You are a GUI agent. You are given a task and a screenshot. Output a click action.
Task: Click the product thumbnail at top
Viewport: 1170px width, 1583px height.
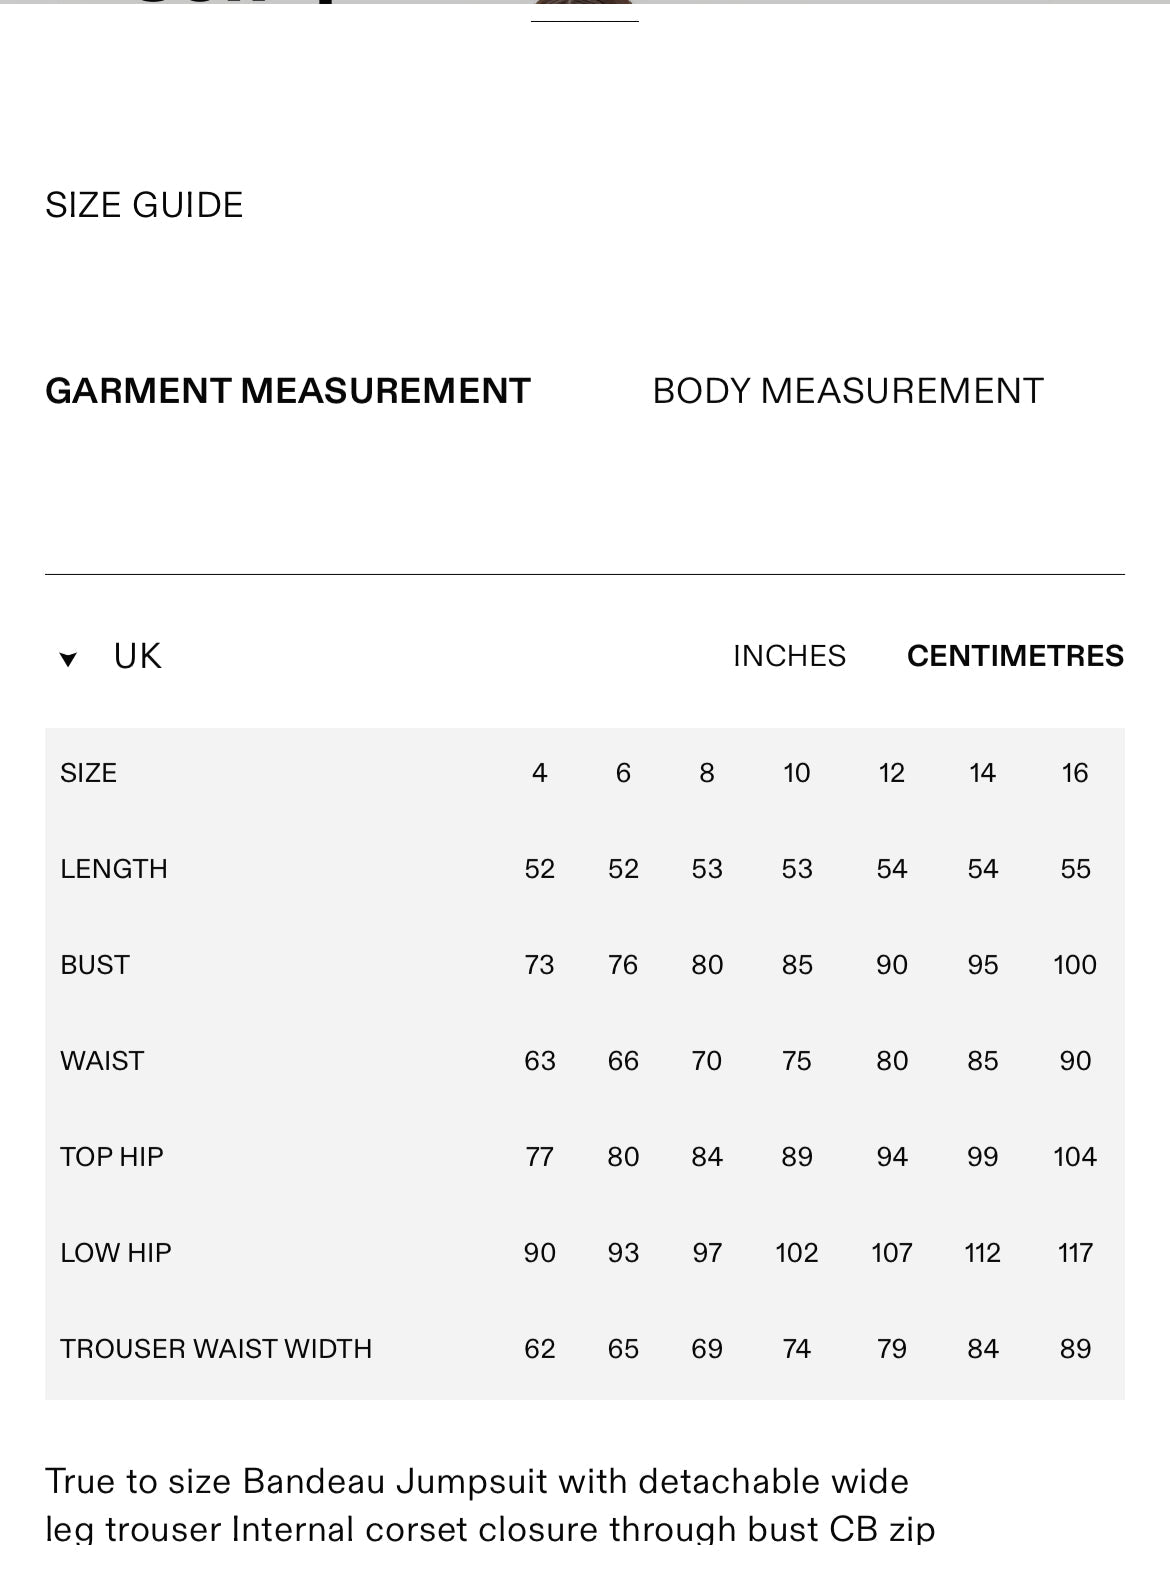point(585,10)
